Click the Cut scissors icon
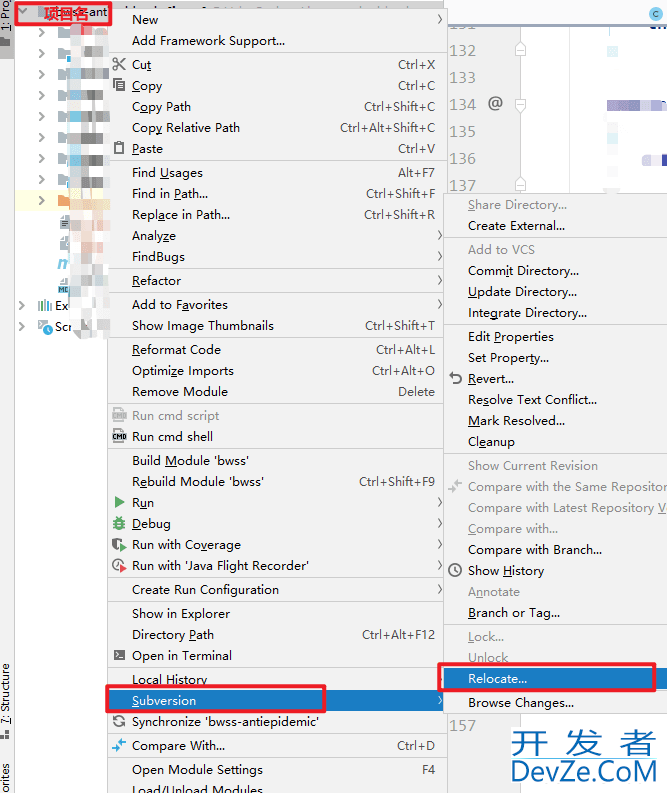The image size is (667, 793). point(119,64)
